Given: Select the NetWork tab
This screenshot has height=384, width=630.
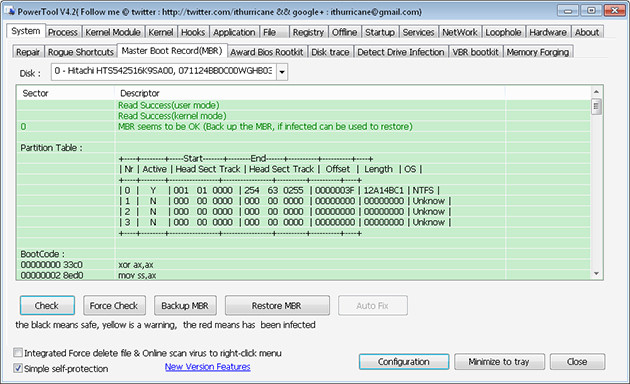Looking at the screenshot, I should pyautogui.click(x=460, y=32).
